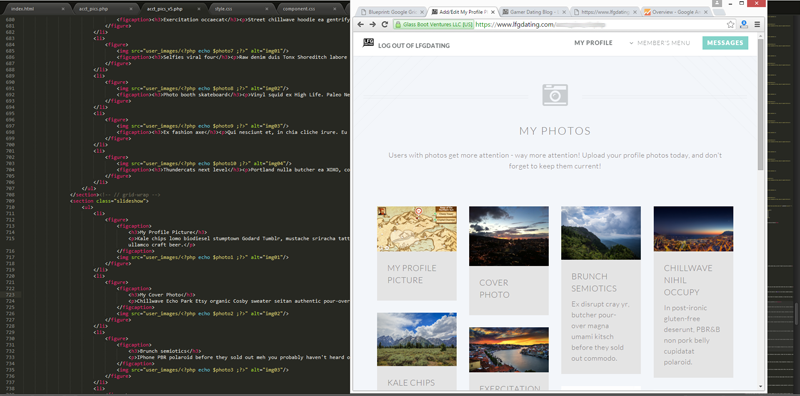Click the LFG logo icon in site header
800x396 pixels.
point(368,43)
